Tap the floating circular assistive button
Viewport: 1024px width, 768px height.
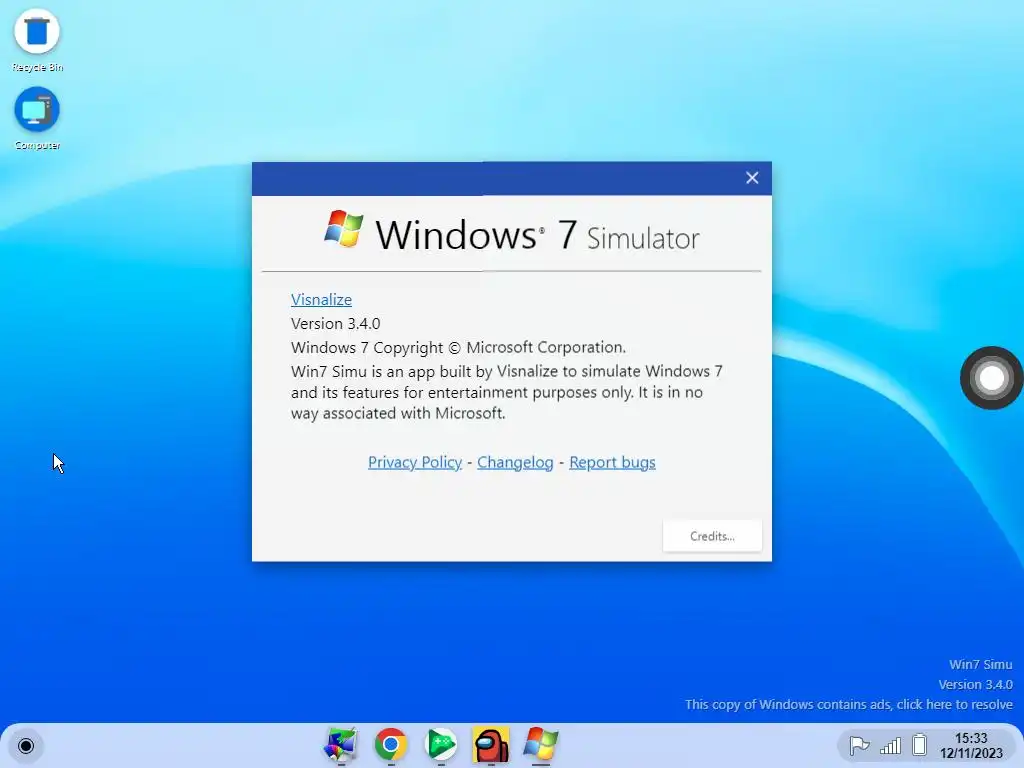coord(991,378)
